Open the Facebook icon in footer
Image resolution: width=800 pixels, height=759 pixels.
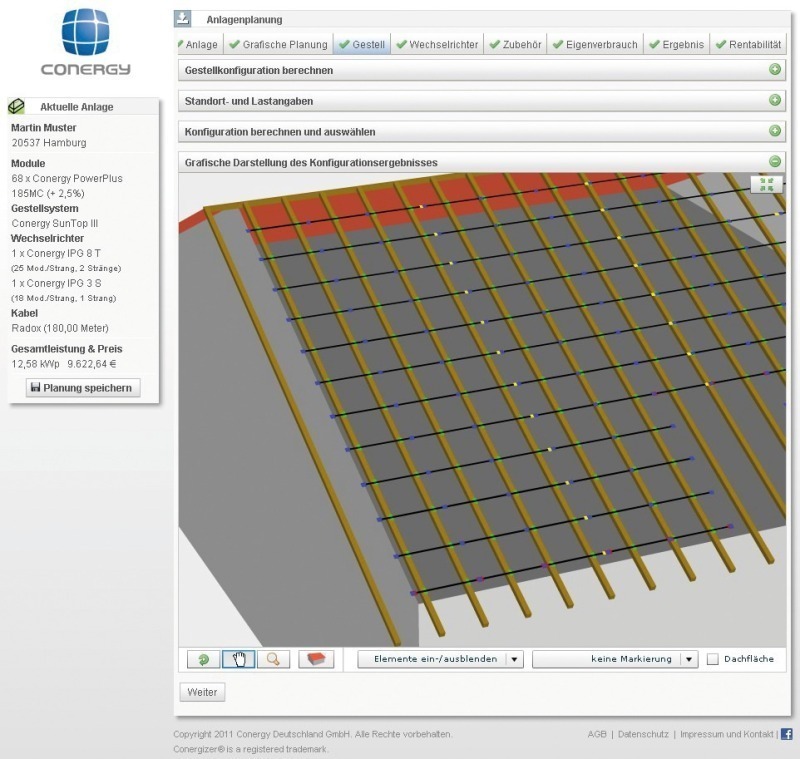click(x=786, y=734)
